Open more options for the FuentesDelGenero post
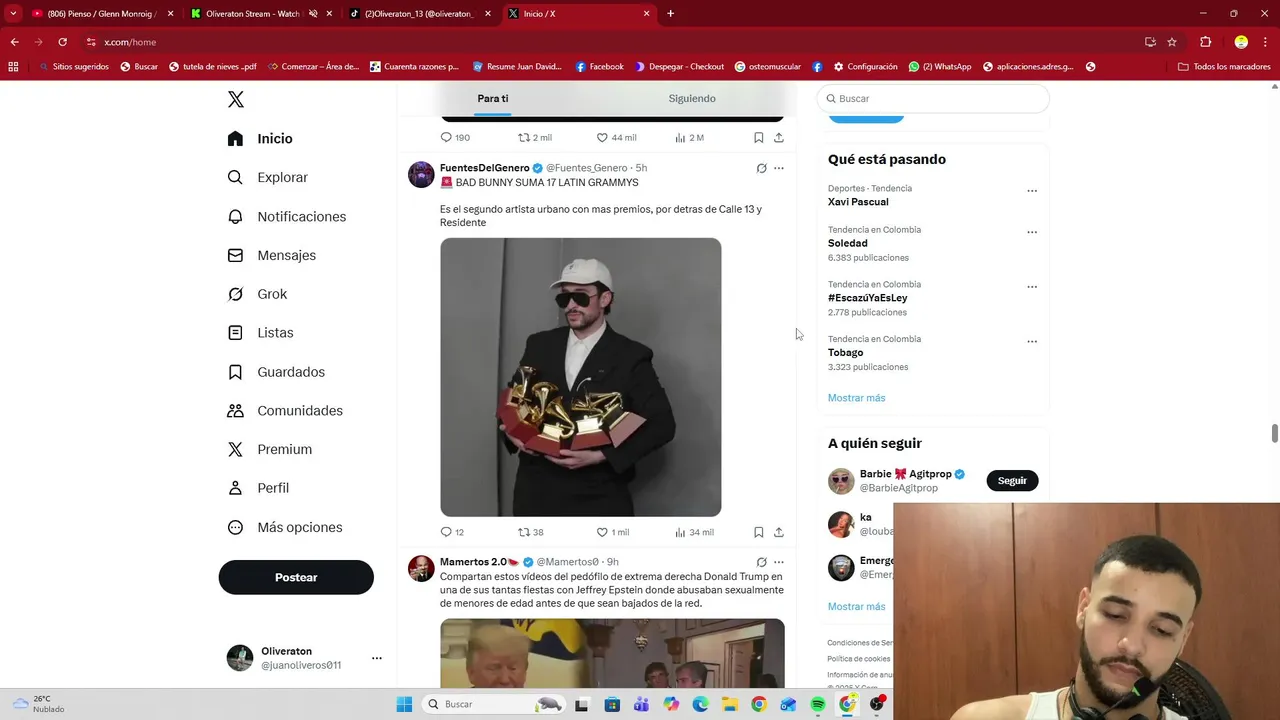Screen dimensions: 1280x720 tap(779, 168)
